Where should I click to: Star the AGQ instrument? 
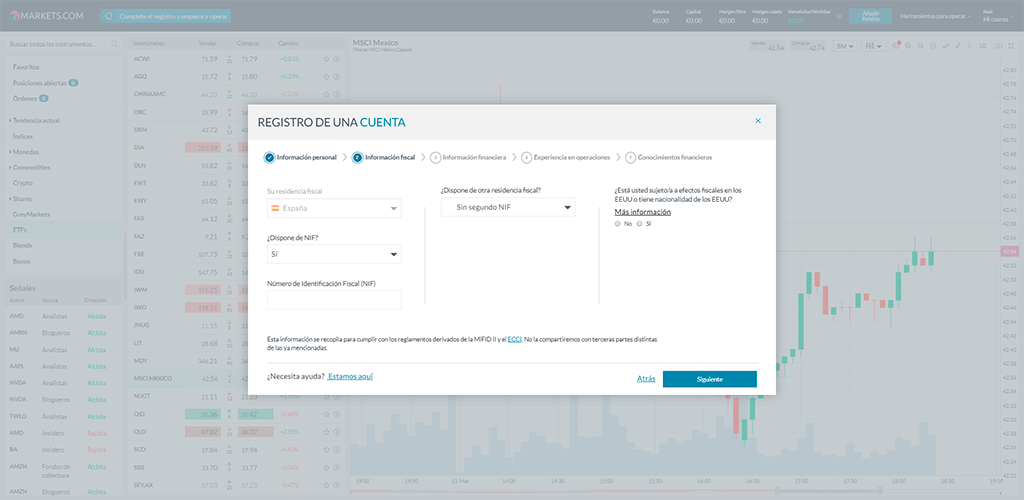coord(327,76)
